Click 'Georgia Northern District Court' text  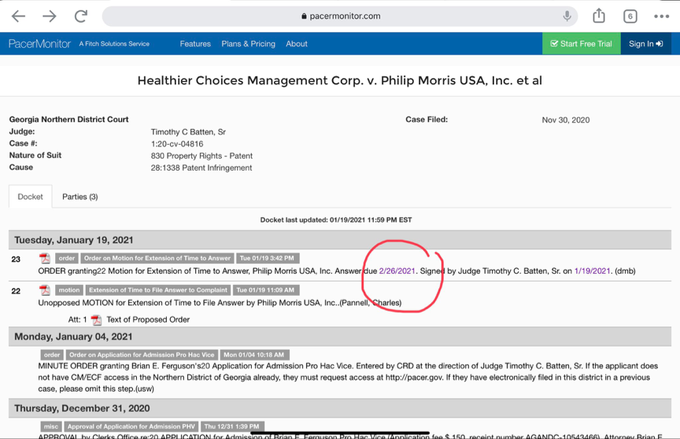point(69,119)
